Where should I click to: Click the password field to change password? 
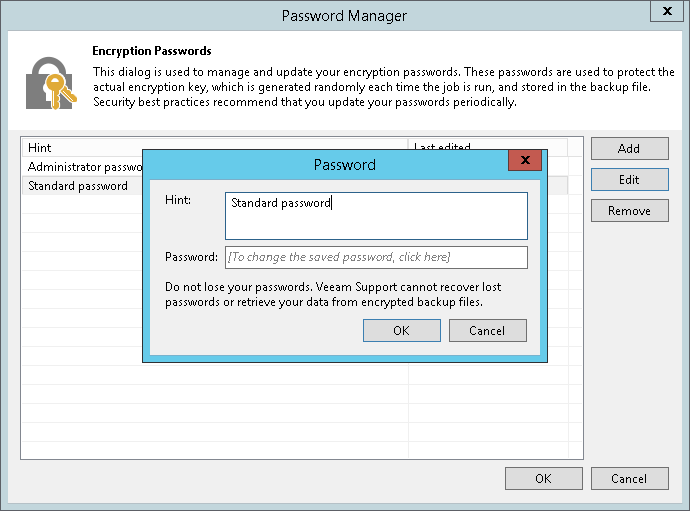376,258
